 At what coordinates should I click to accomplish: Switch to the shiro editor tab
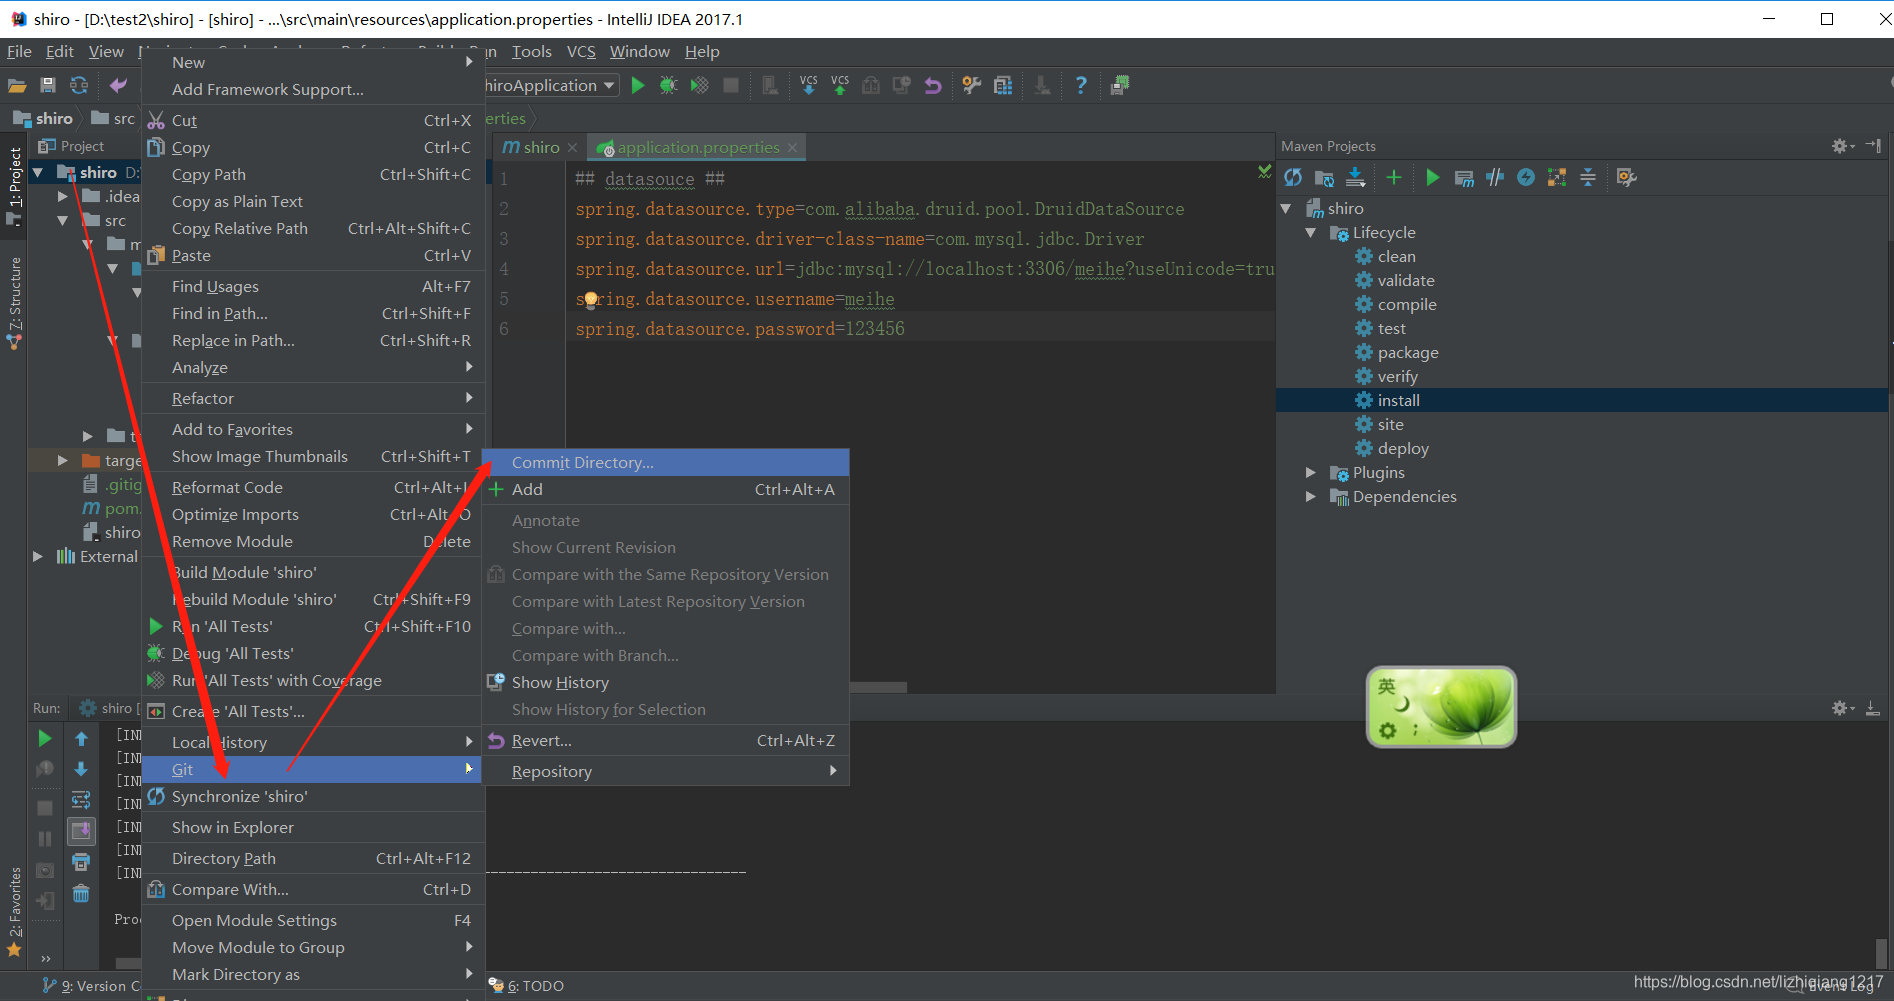point(541,147)
